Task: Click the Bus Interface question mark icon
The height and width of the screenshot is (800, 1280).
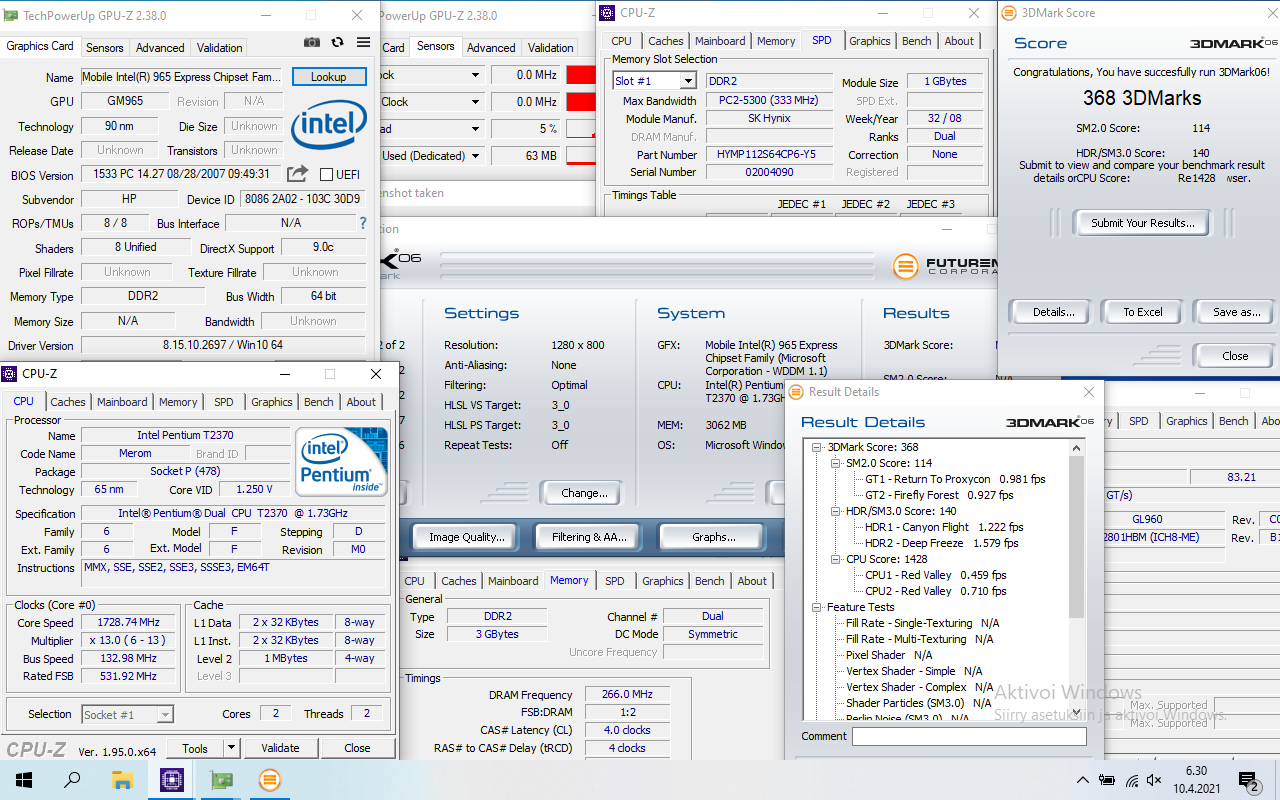Action: (363, 223)
